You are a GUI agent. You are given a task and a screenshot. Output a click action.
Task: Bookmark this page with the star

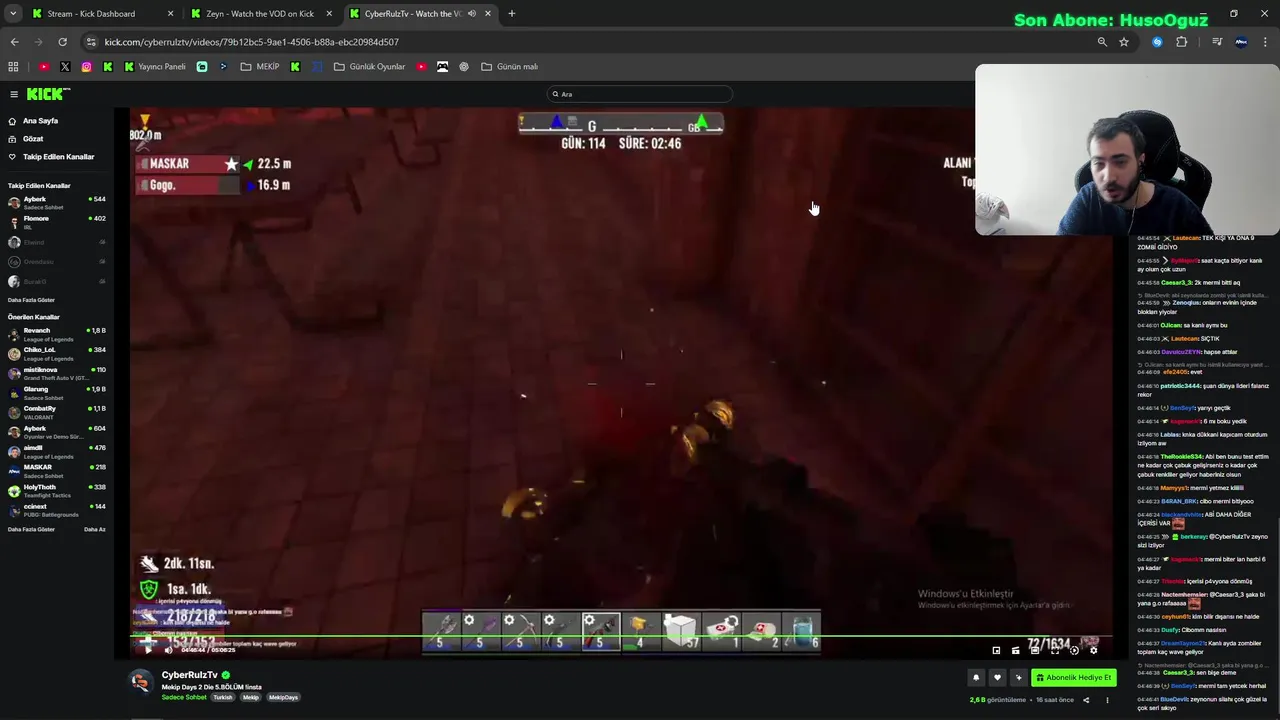[1124, 42]
